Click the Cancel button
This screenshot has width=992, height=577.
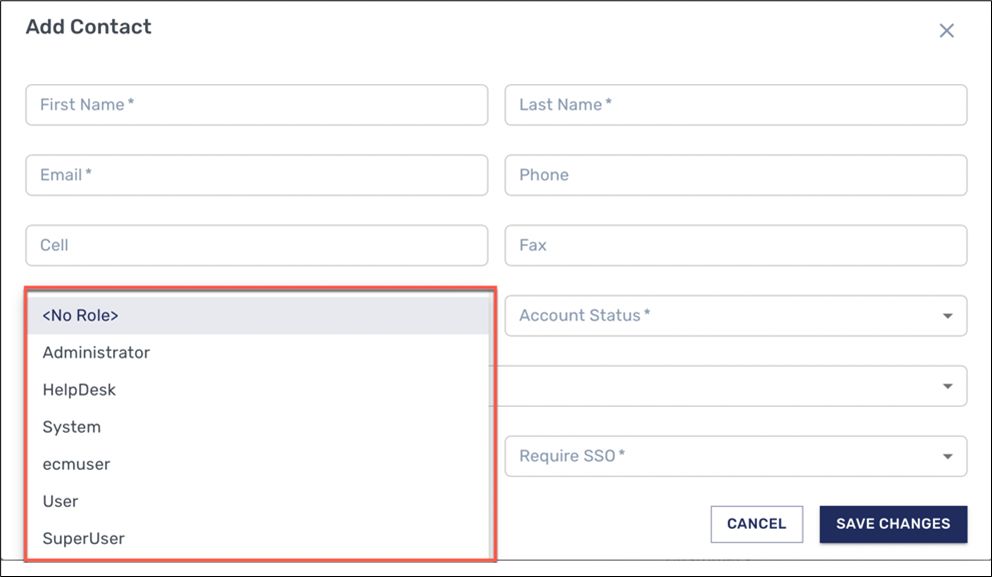pyautogui.click(x=757, y=524)
